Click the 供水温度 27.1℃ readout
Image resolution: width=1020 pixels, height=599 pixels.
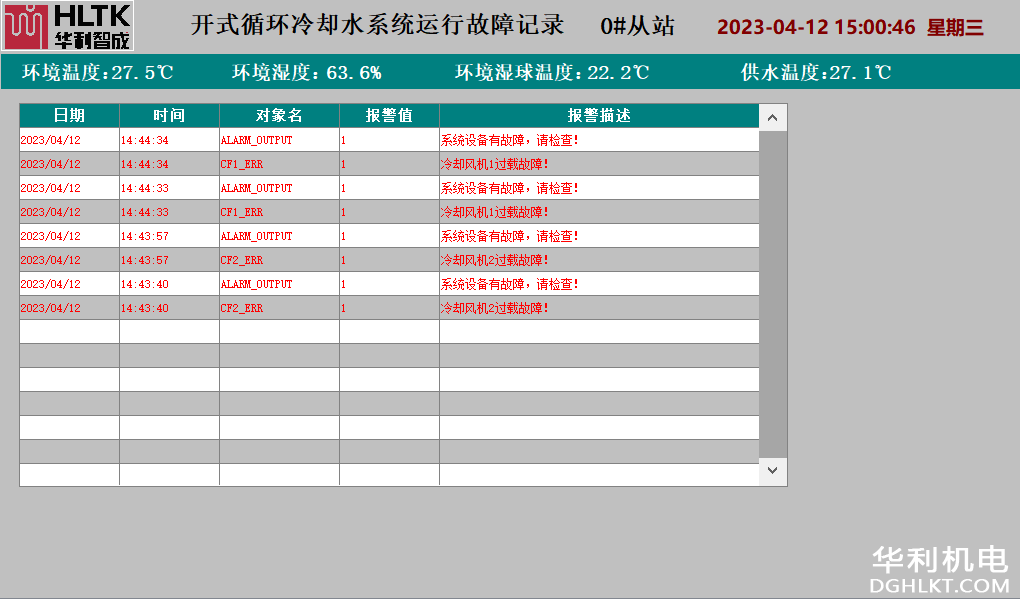(x=816, y=72)
